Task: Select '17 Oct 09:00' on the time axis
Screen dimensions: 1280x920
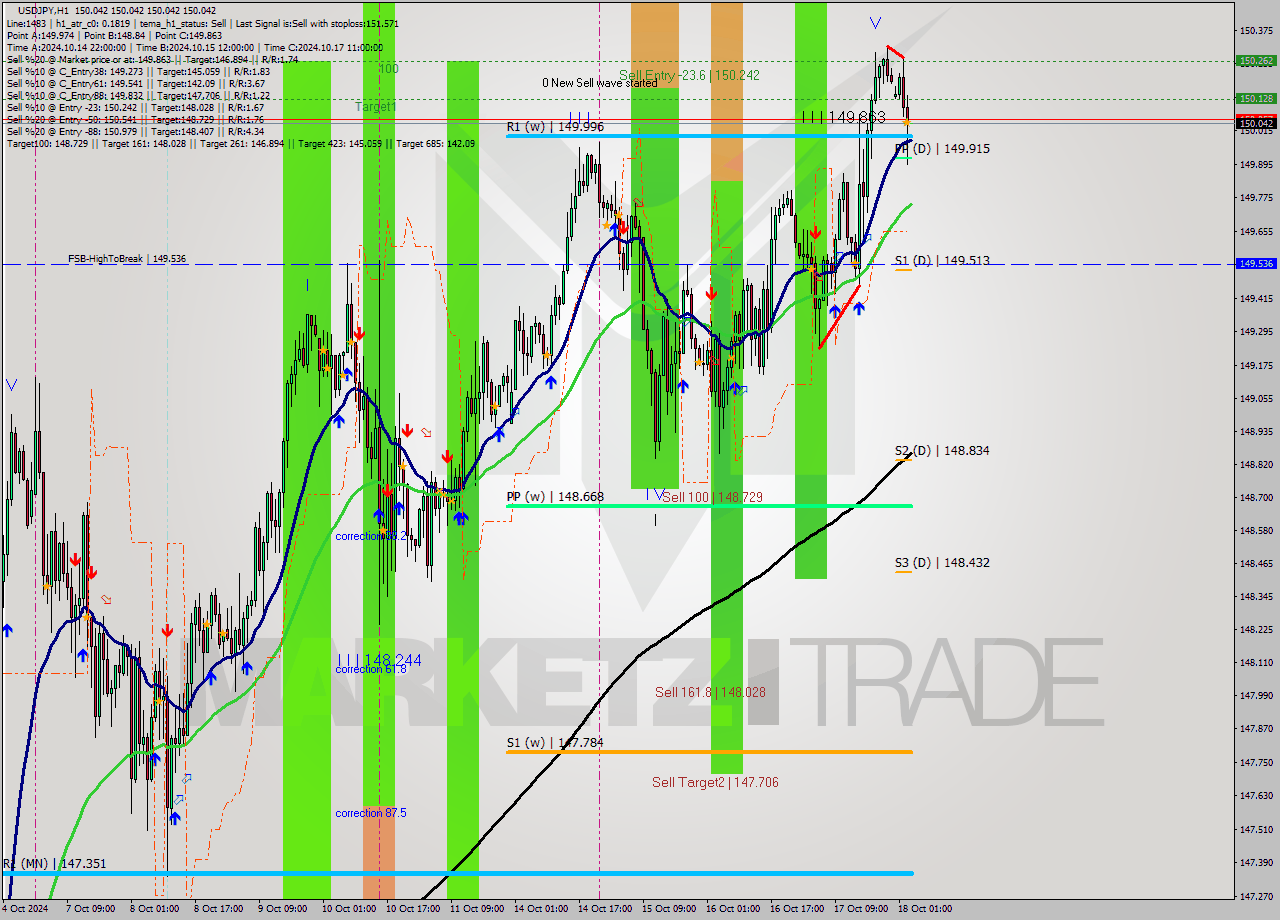Action: coord(860,909)
